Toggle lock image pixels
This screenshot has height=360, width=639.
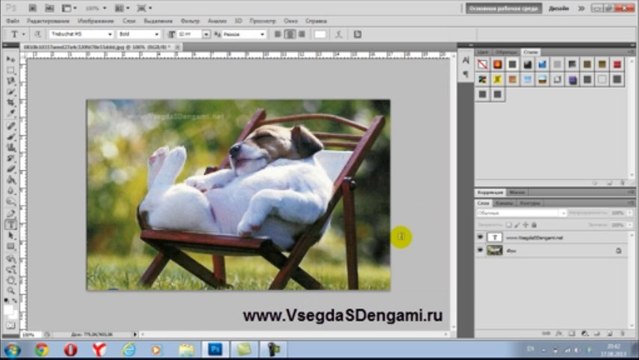tap(517, 225)
